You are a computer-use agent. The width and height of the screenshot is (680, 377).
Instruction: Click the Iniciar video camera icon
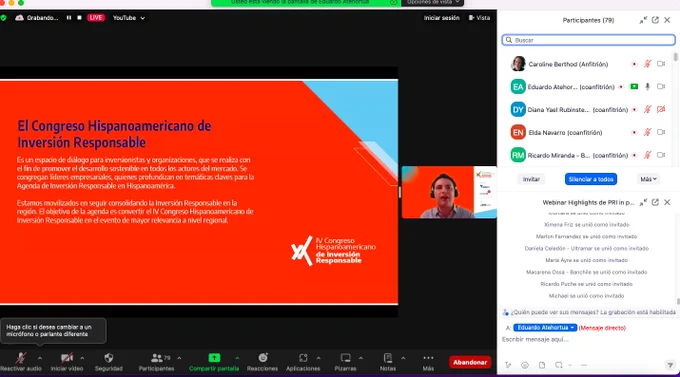[x=66, y=358]
